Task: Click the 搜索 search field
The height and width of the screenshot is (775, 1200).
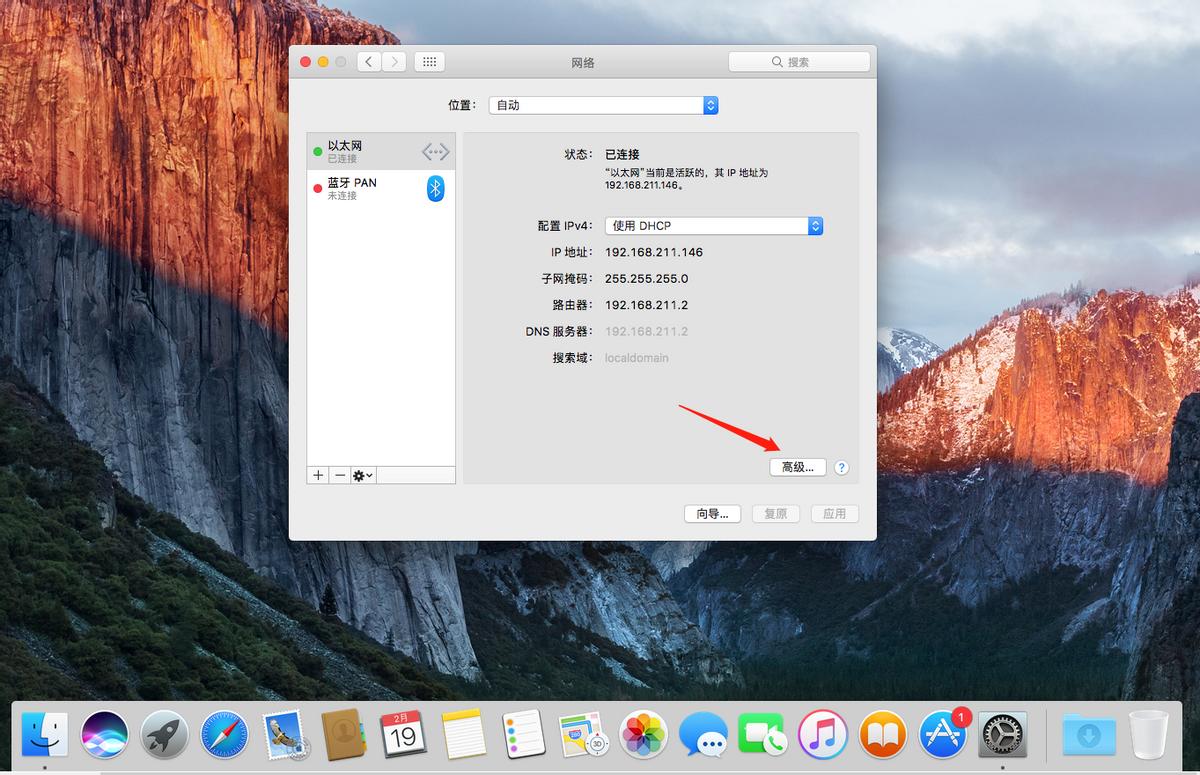Action: click(799, 62)
